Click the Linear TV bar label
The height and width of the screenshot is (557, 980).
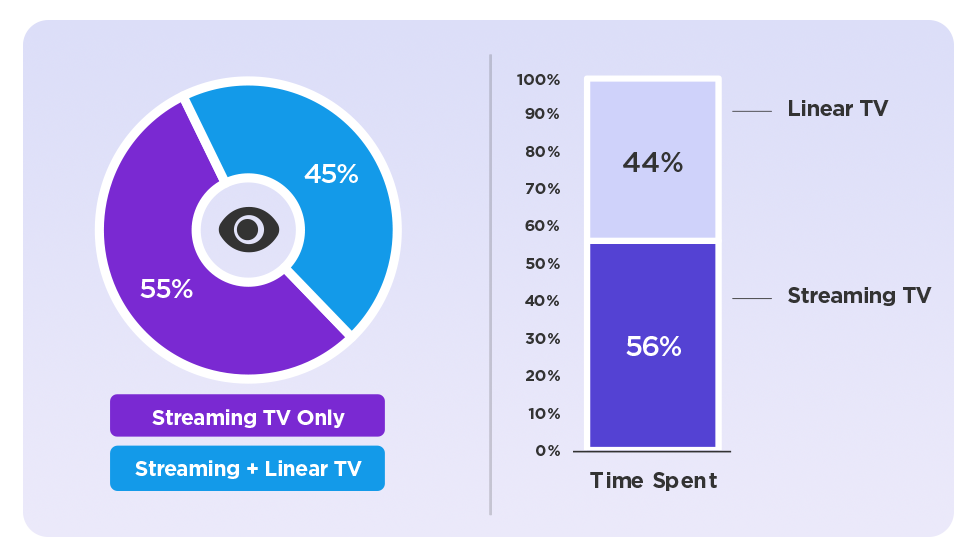click(837, 109)
